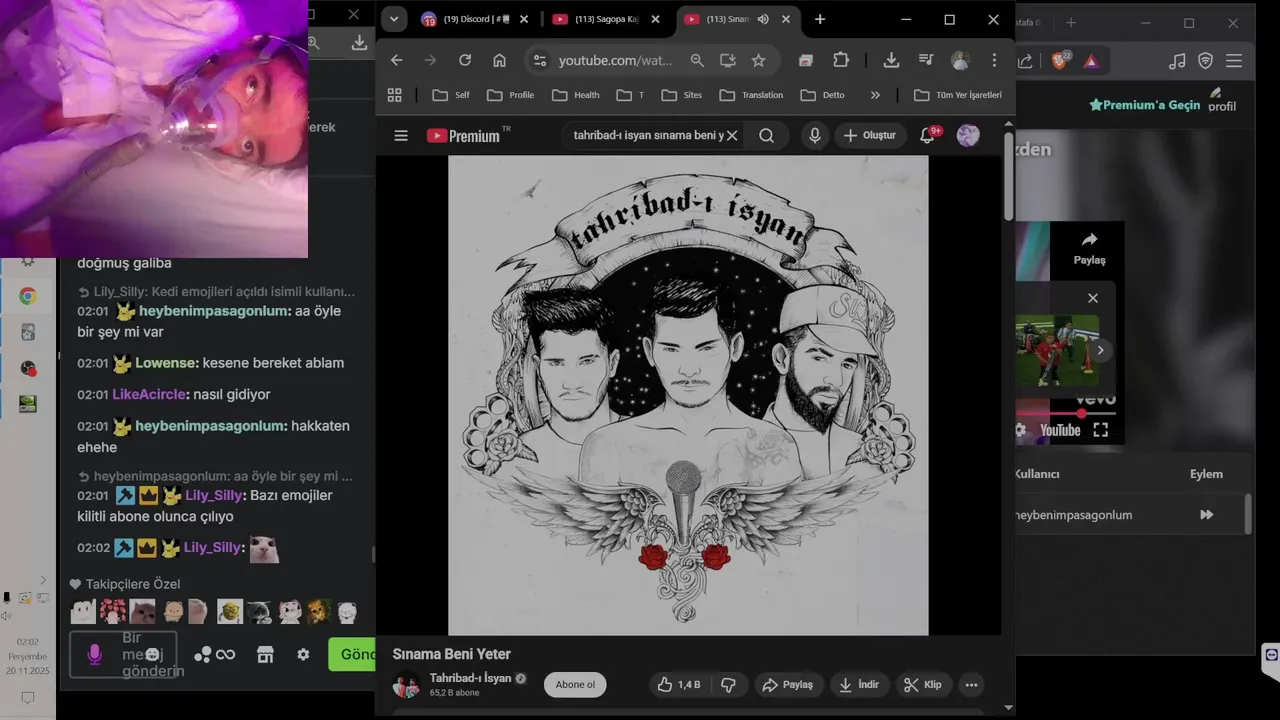1280x720 pixels.
Task: Click the youtube.com address bar
Action: 615,60
